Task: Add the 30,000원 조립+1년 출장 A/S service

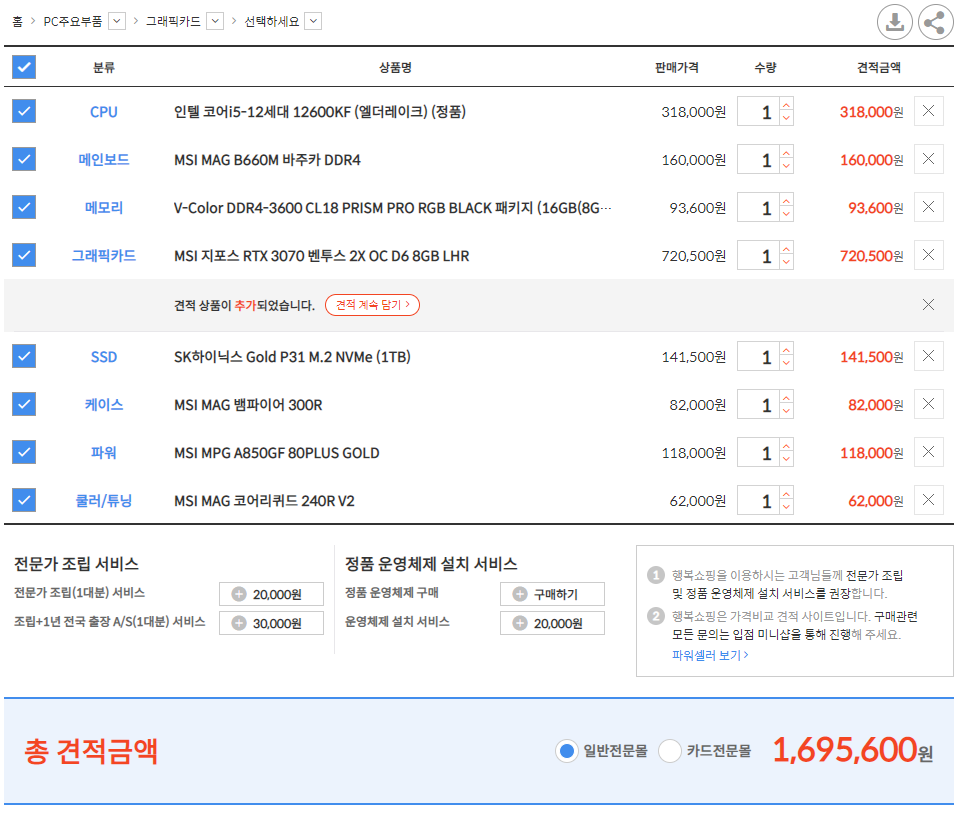Action: 271,623
